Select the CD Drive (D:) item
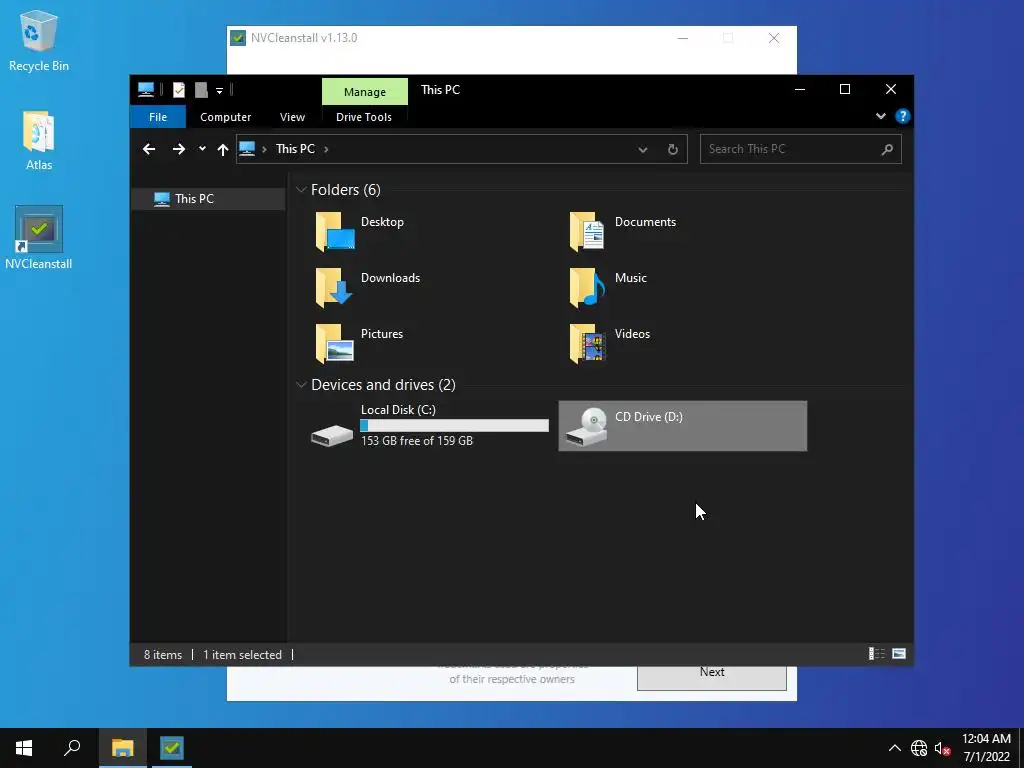This screenshot has height=768, width=1024. 682,426
